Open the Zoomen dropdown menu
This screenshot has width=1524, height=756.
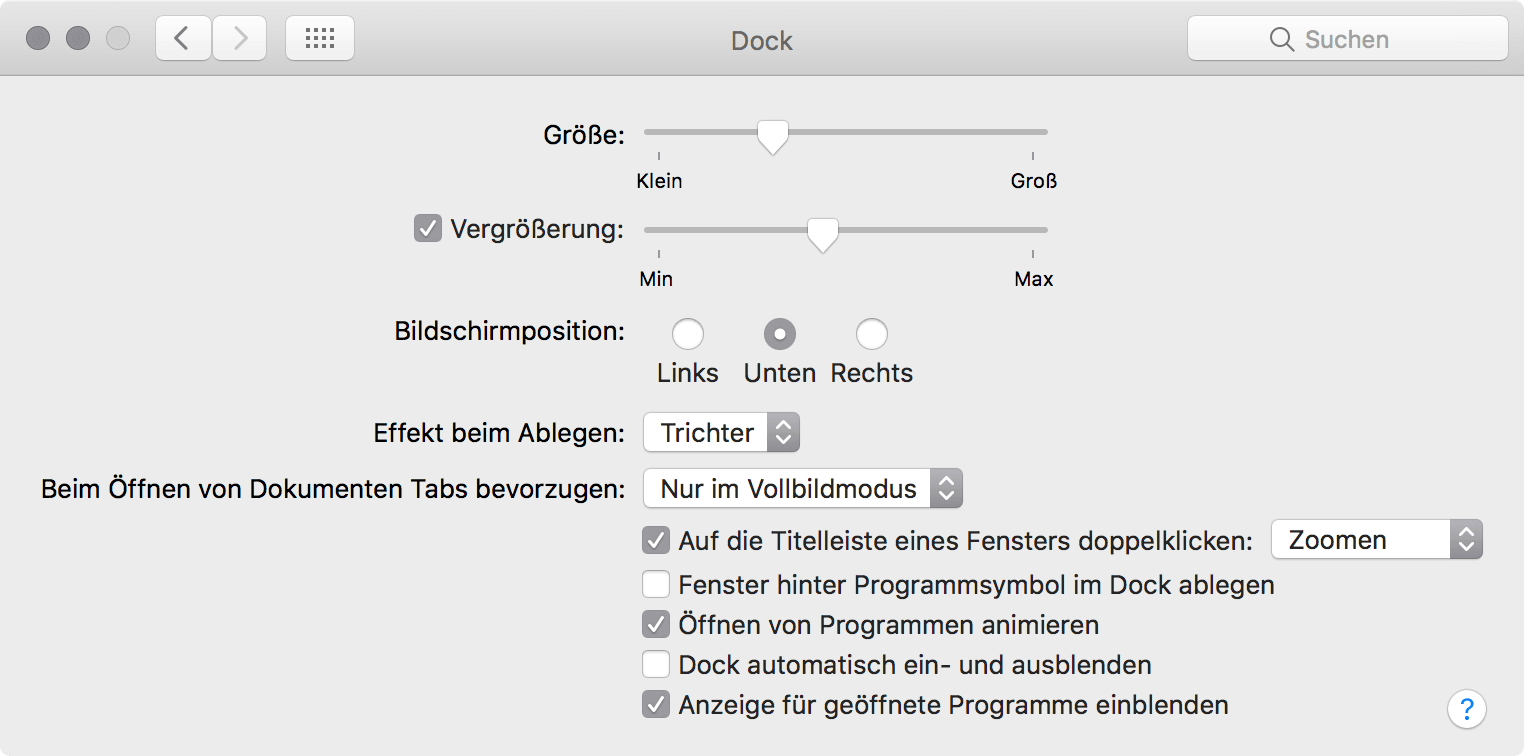(1376, 540)
